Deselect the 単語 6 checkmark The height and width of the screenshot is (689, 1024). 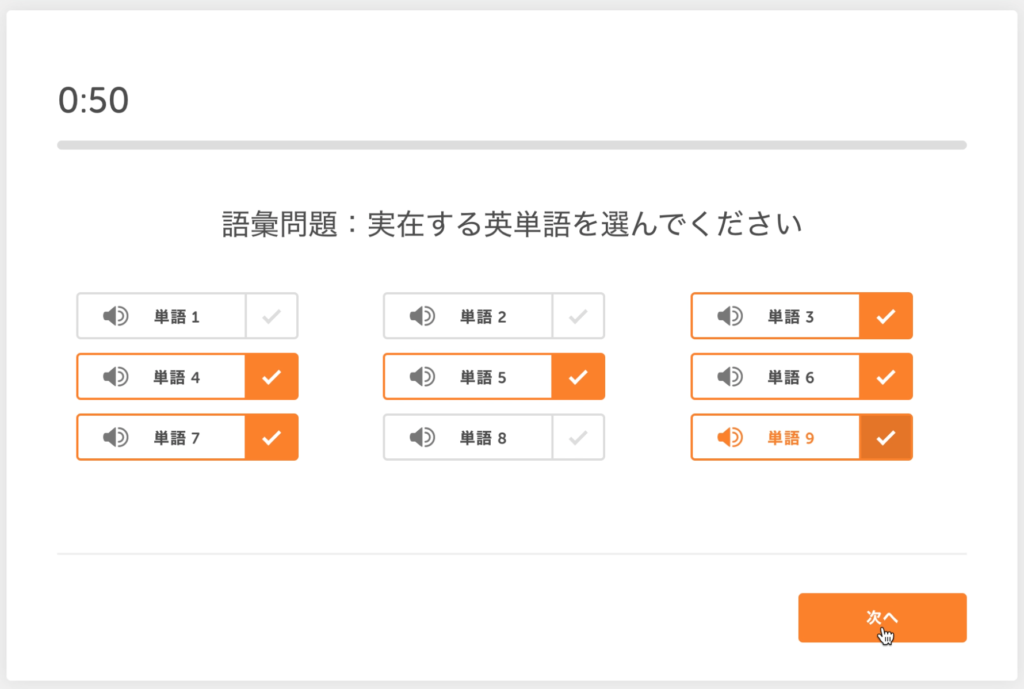click(x=886, y=376)
